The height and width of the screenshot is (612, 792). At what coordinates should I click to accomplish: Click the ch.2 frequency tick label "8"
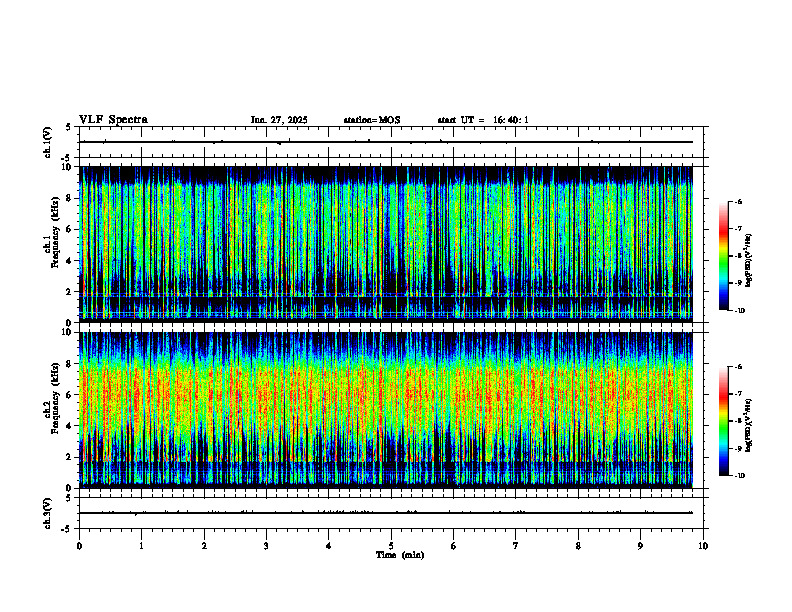(69, 364)
